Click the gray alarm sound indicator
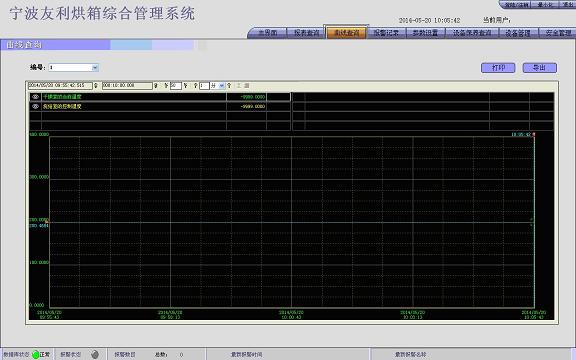 pos(95,354)
